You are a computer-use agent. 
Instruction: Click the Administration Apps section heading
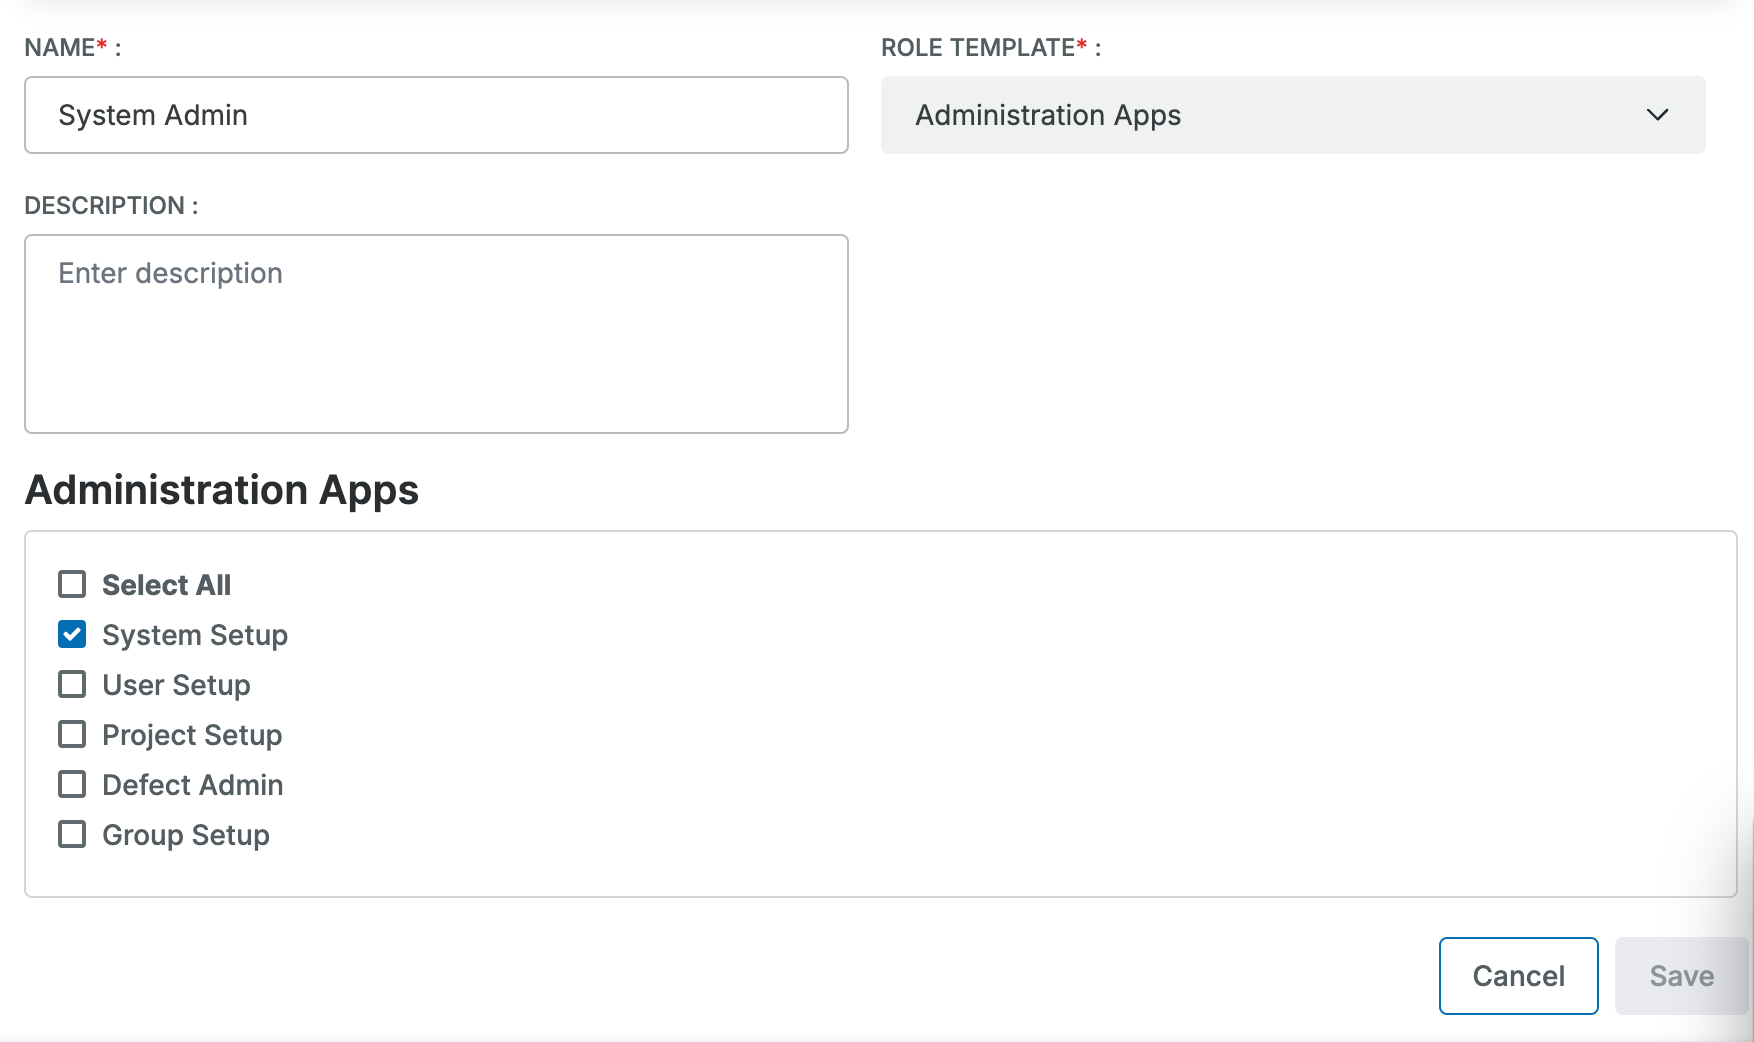pyautogui.click(x=222, y=490)
